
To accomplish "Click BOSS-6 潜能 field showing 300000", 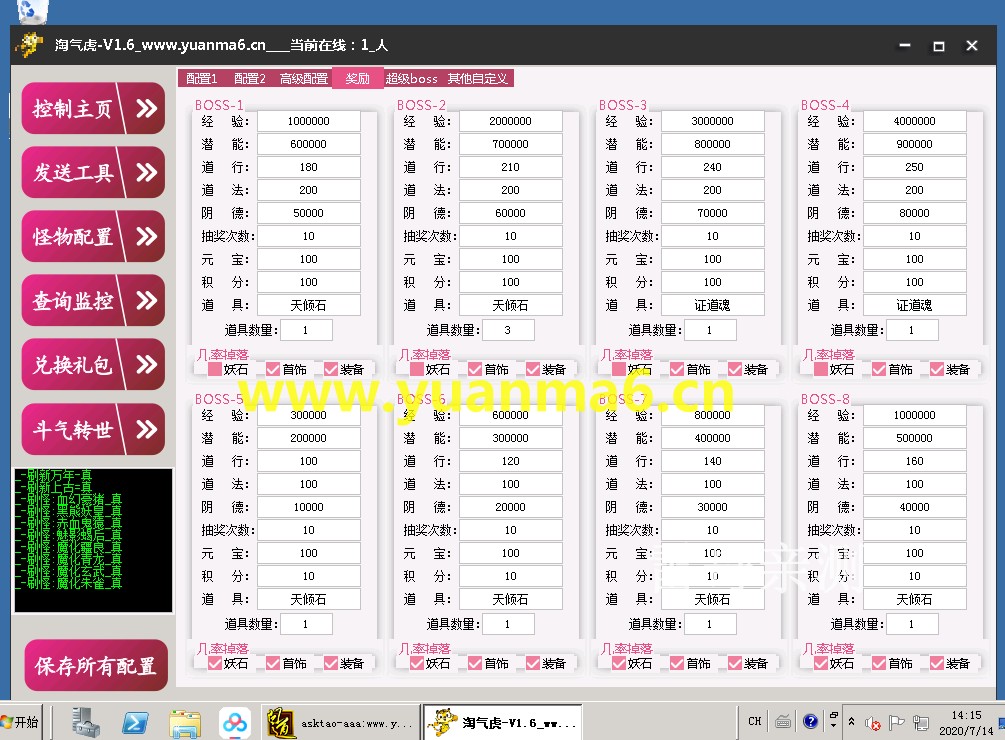I will [510, 438].
